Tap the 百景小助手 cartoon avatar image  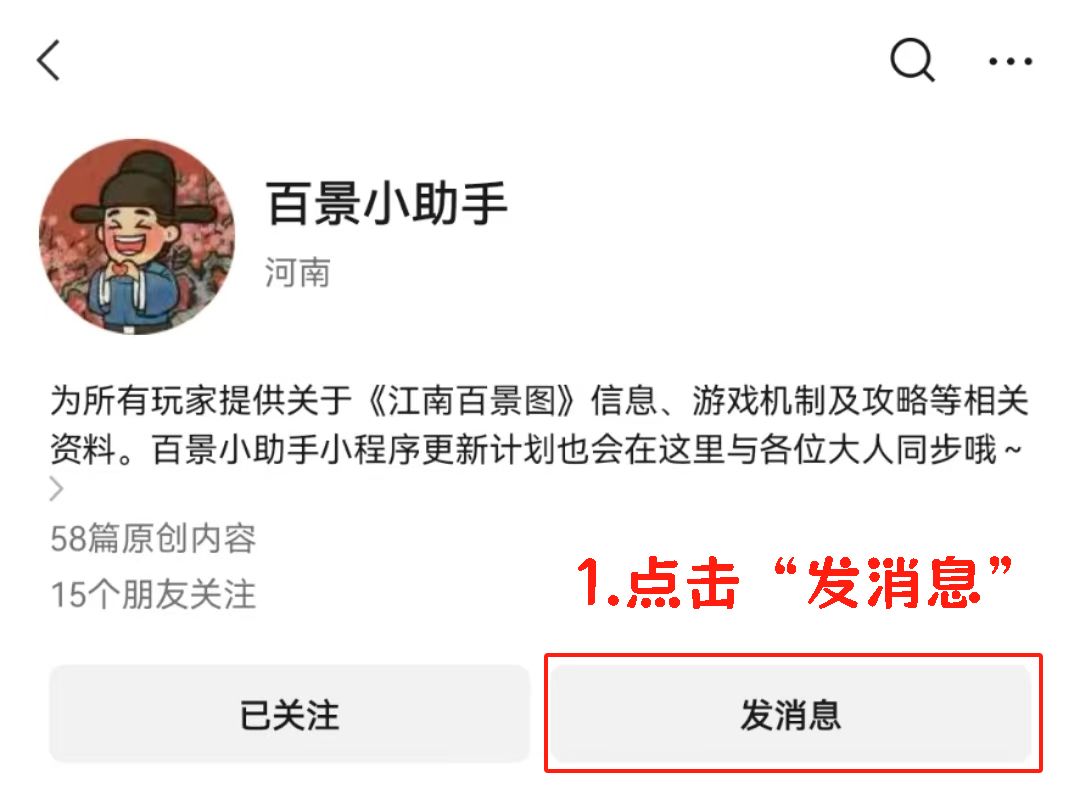tap(136, 236)
